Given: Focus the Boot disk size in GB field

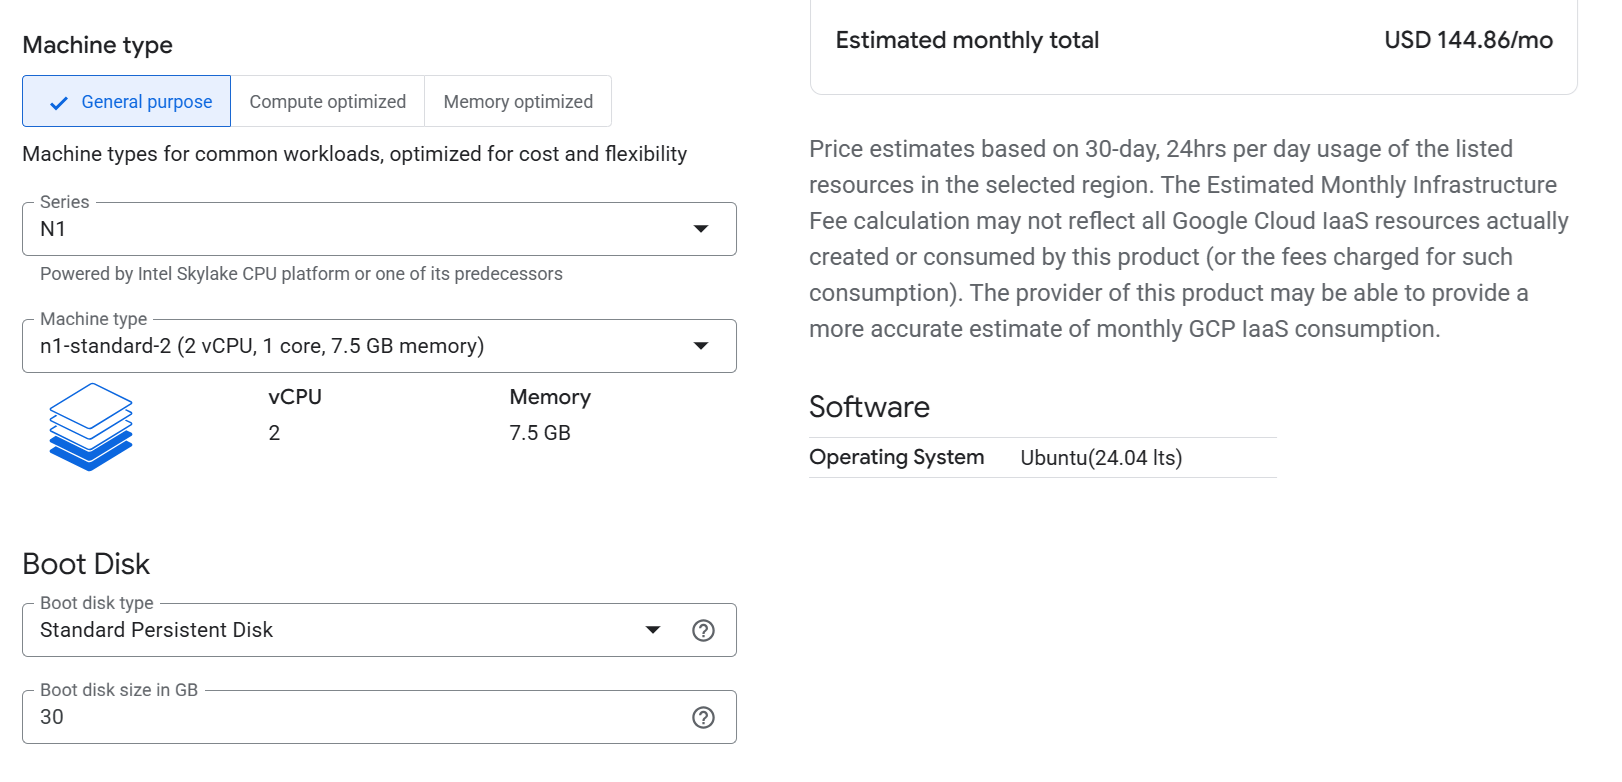Looking at the screenshot, I should coord(350,717).
